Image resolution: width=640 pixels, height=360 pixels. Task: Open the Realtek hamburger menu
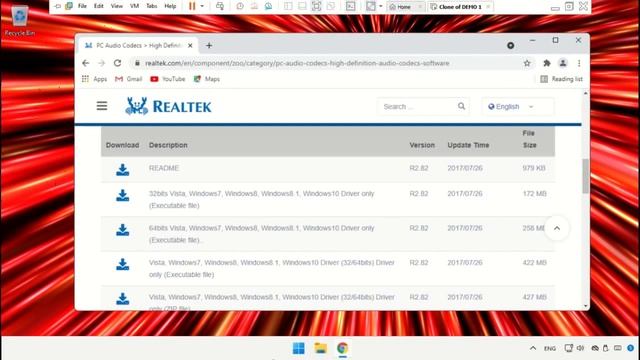(102, 106)
